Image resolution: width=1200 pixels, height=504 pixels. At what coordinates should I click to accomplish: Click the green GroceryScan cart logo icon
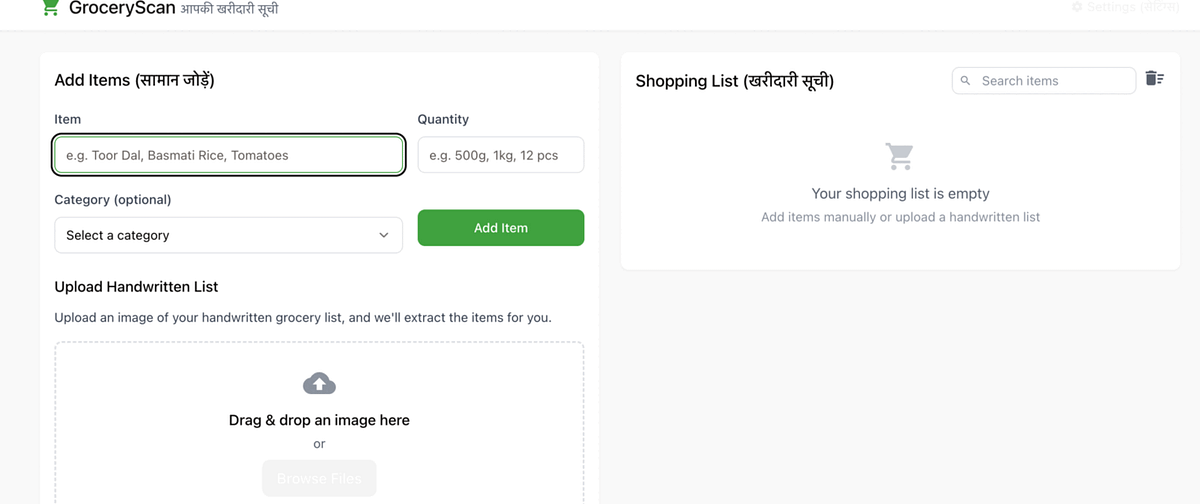[x=49, y=8]
